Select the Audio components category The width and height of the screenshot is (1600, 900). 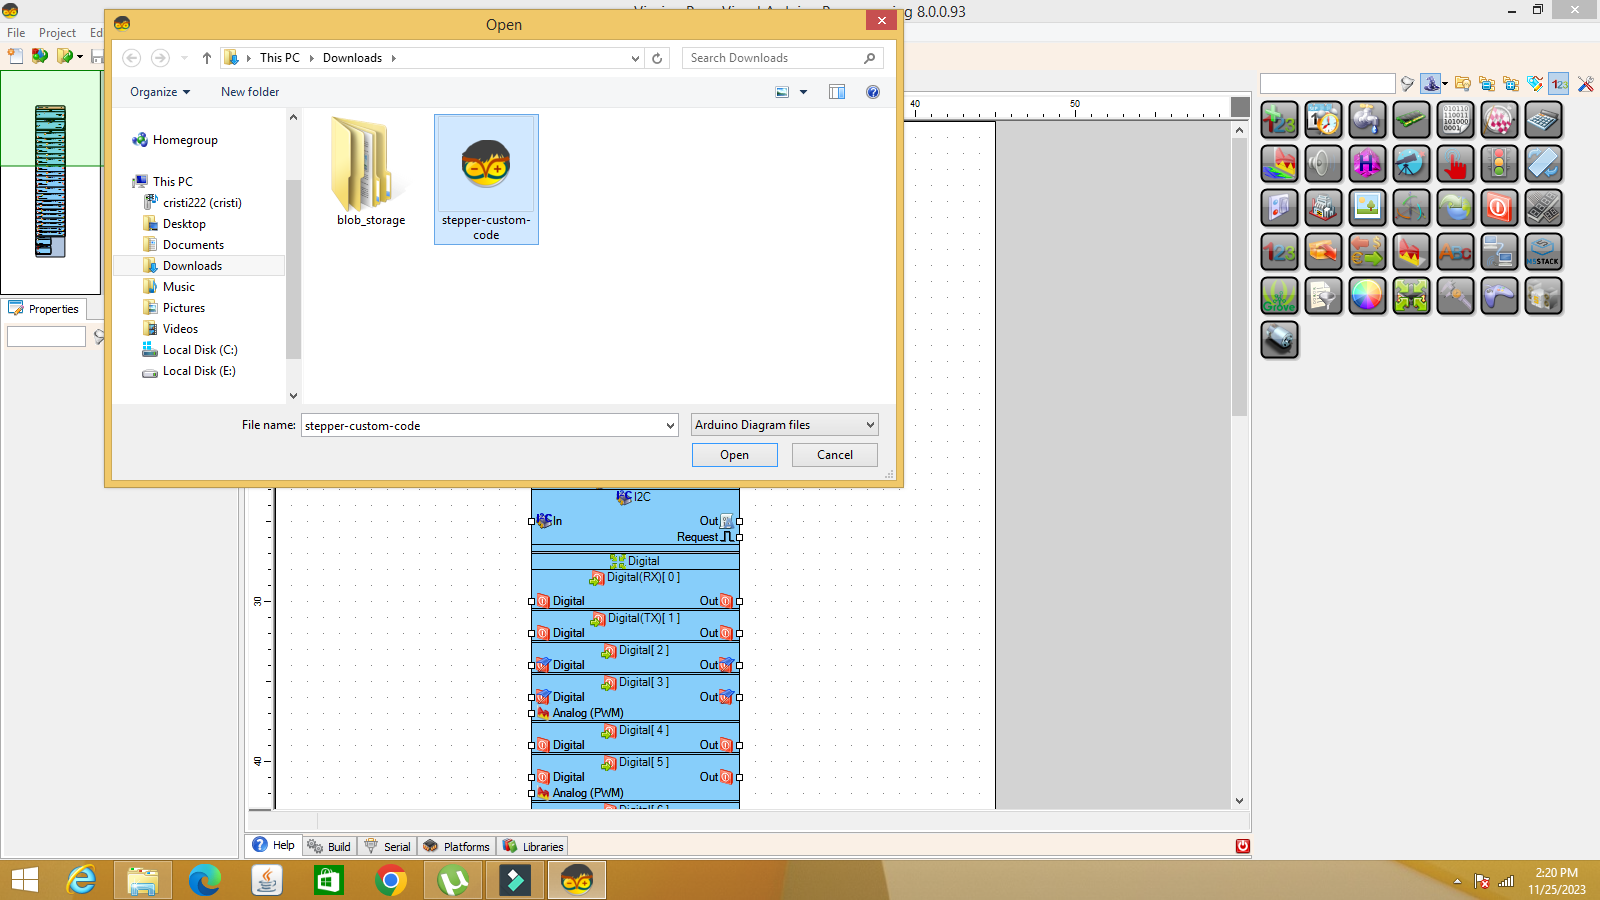coord(1323,163)
